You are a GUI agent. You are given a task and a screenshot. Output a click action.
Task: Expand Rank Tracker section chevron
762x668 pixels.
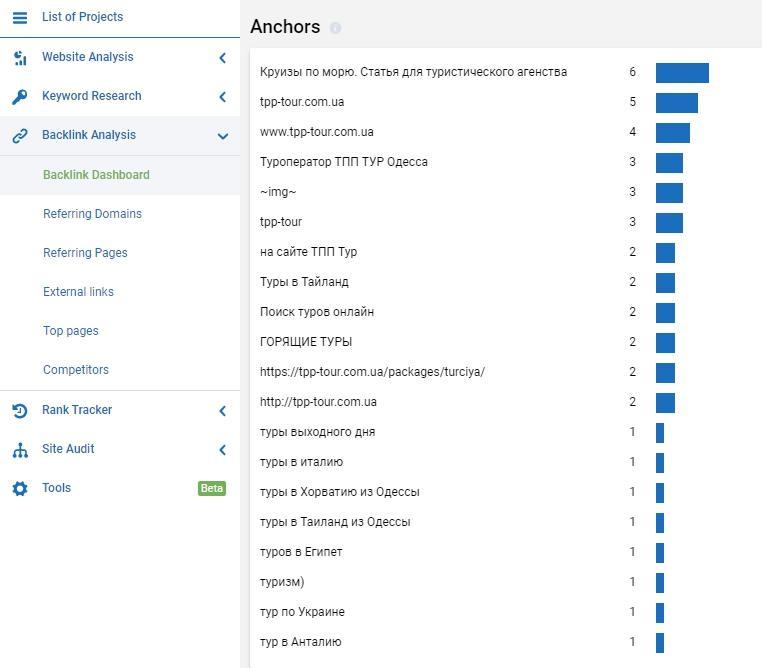pyautogui.click(x=223, y=411)
